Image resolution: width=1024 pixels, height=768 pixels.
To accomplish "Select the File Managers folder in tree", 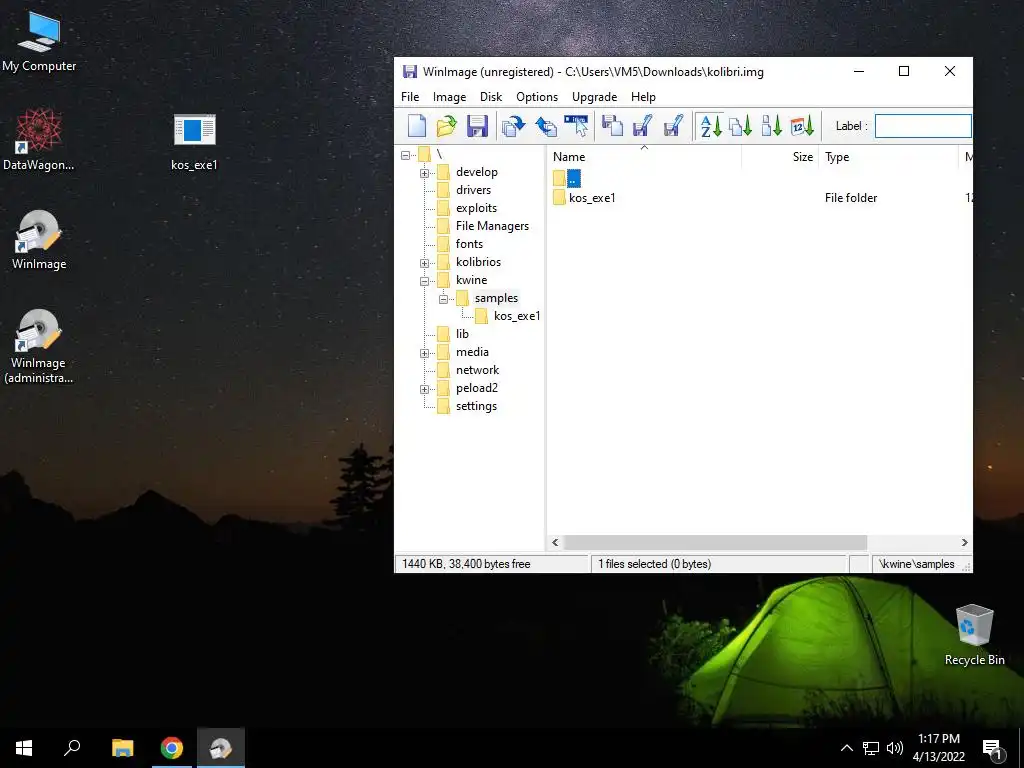I will (492, 226).
